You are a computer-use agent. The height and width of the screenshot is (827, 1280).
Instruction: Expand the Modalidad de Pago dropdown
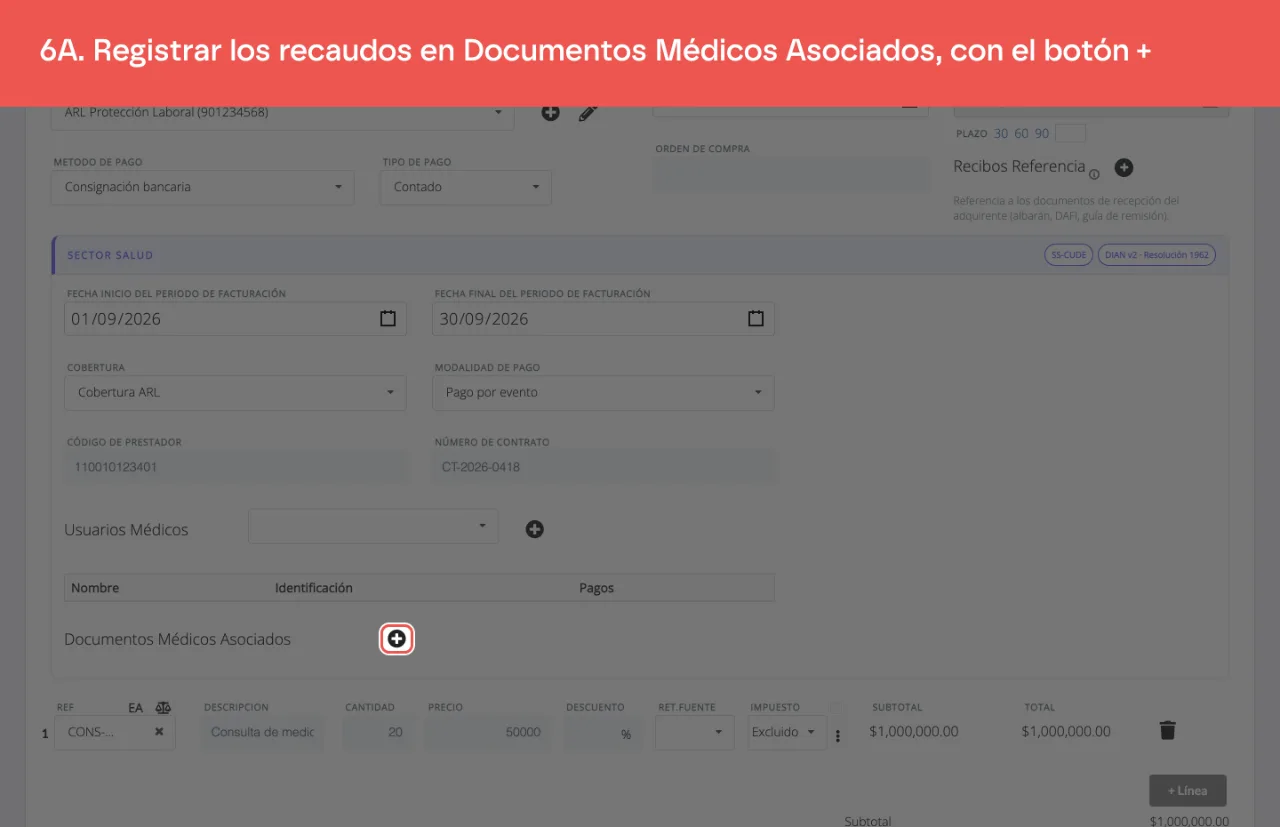603,393
